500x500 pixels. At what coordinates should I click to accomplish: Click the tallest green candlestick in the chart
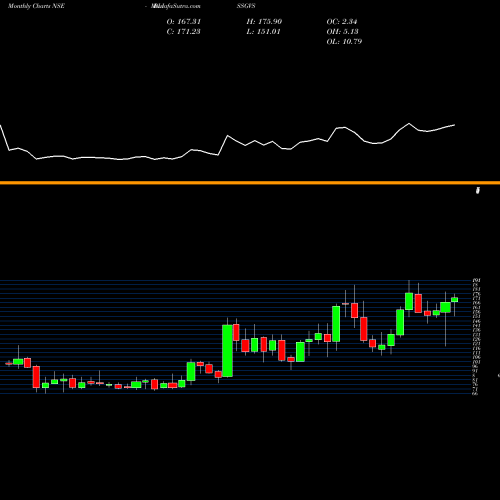(x=227, y=351)
